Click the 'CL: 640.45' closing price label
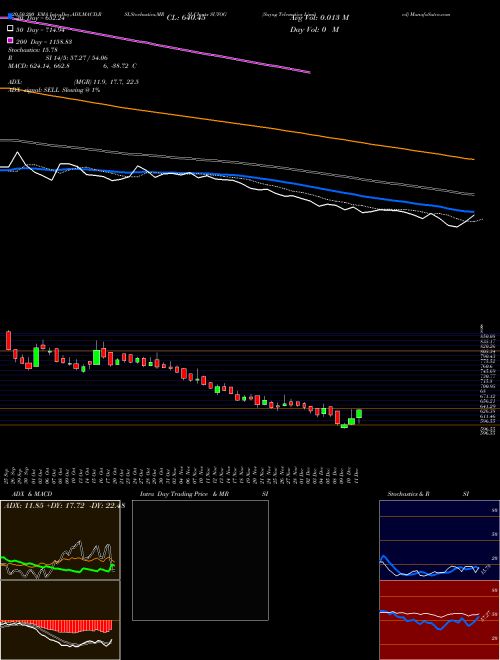Screen dimensions: 500x660 (x=186, y=18)
